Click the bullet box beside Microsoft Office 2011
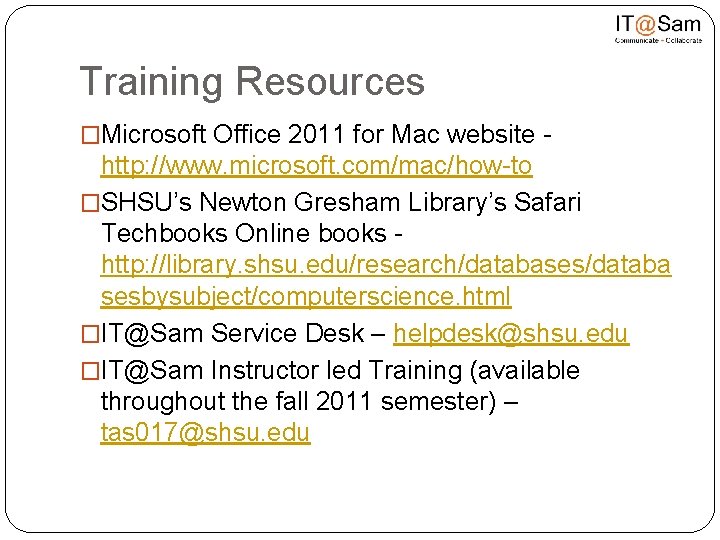This screenshot has width=720, height=540. tap(90, 135)
